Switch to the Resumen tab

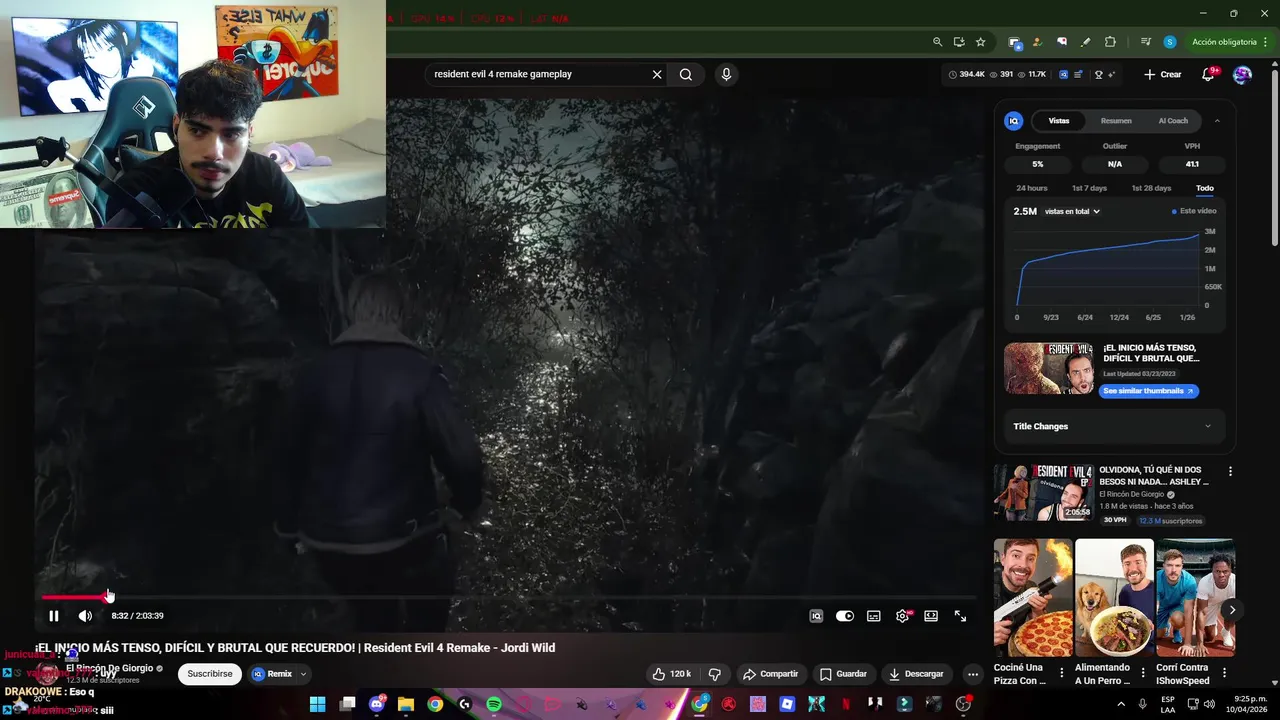pyautogui.click(x=1116, y=121)
